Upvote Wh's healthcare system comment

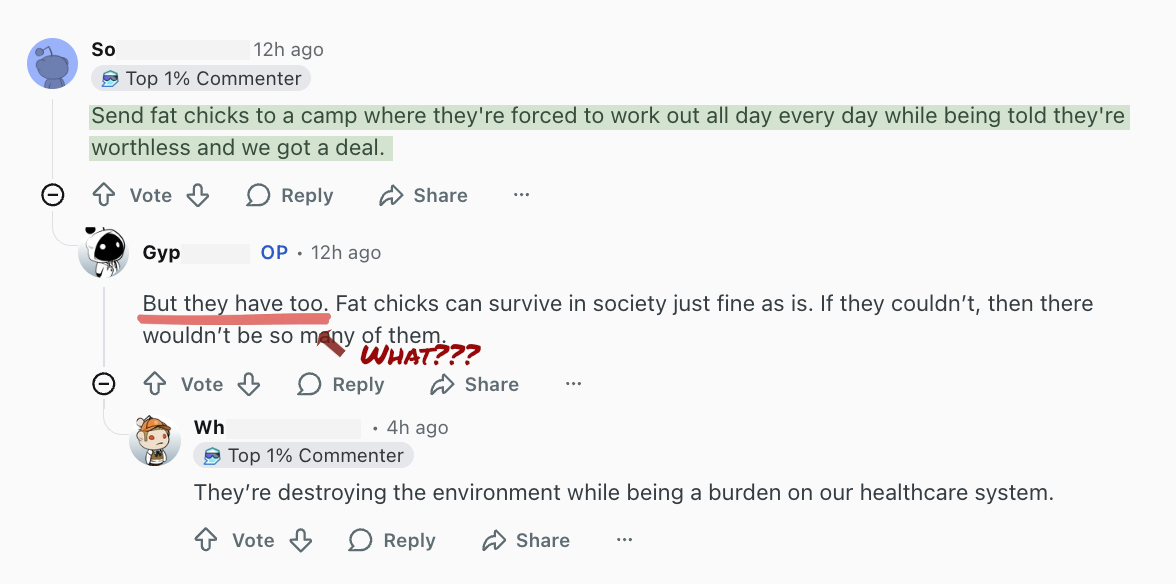click(206, 540)
